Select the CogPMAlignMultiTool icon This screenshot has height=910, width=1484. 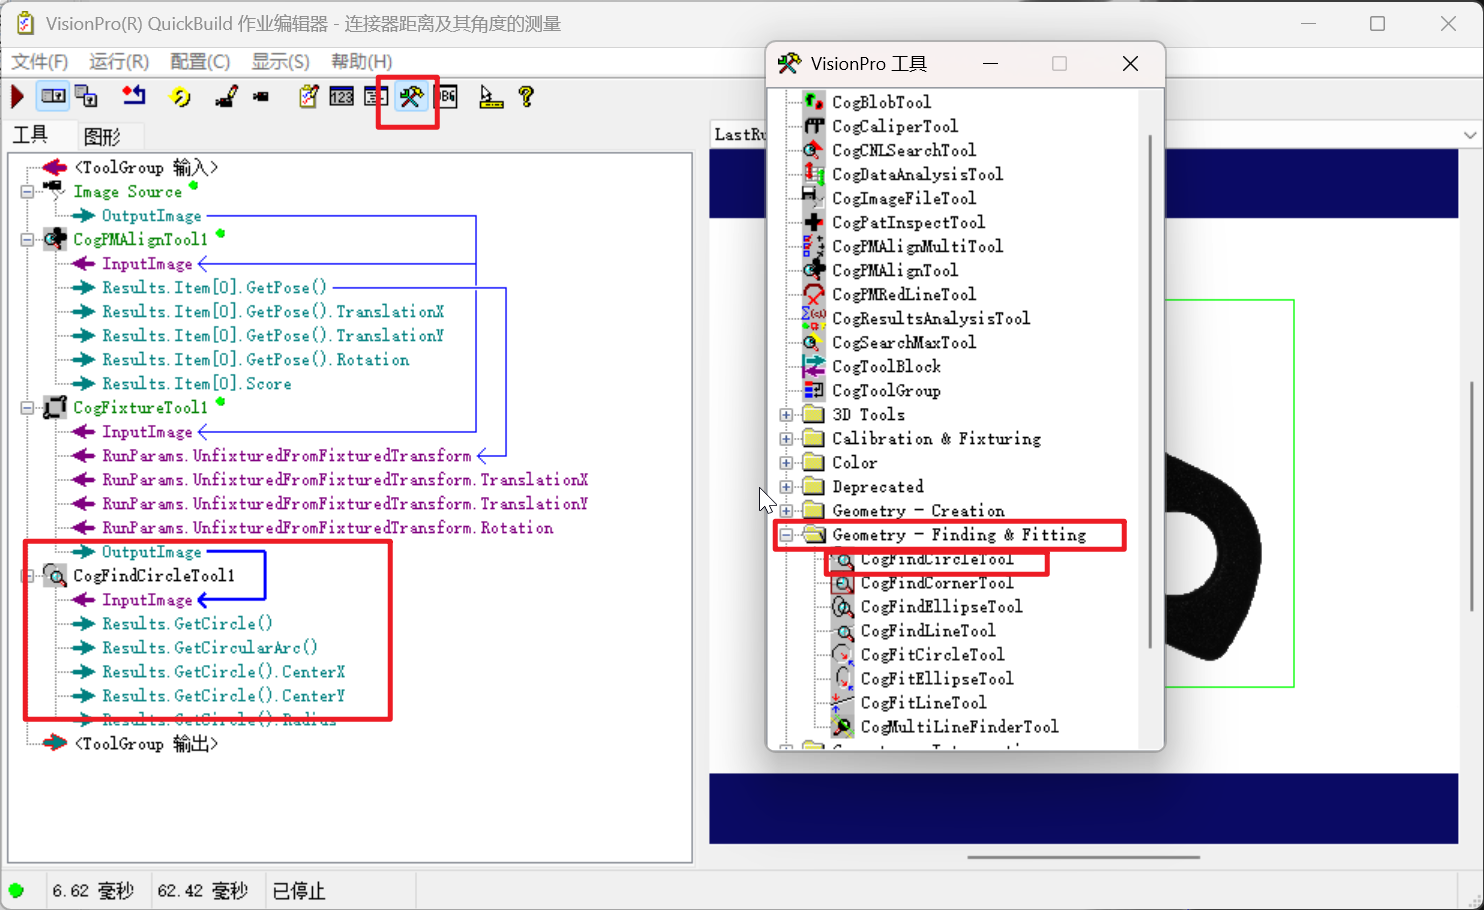coord(814,246)
